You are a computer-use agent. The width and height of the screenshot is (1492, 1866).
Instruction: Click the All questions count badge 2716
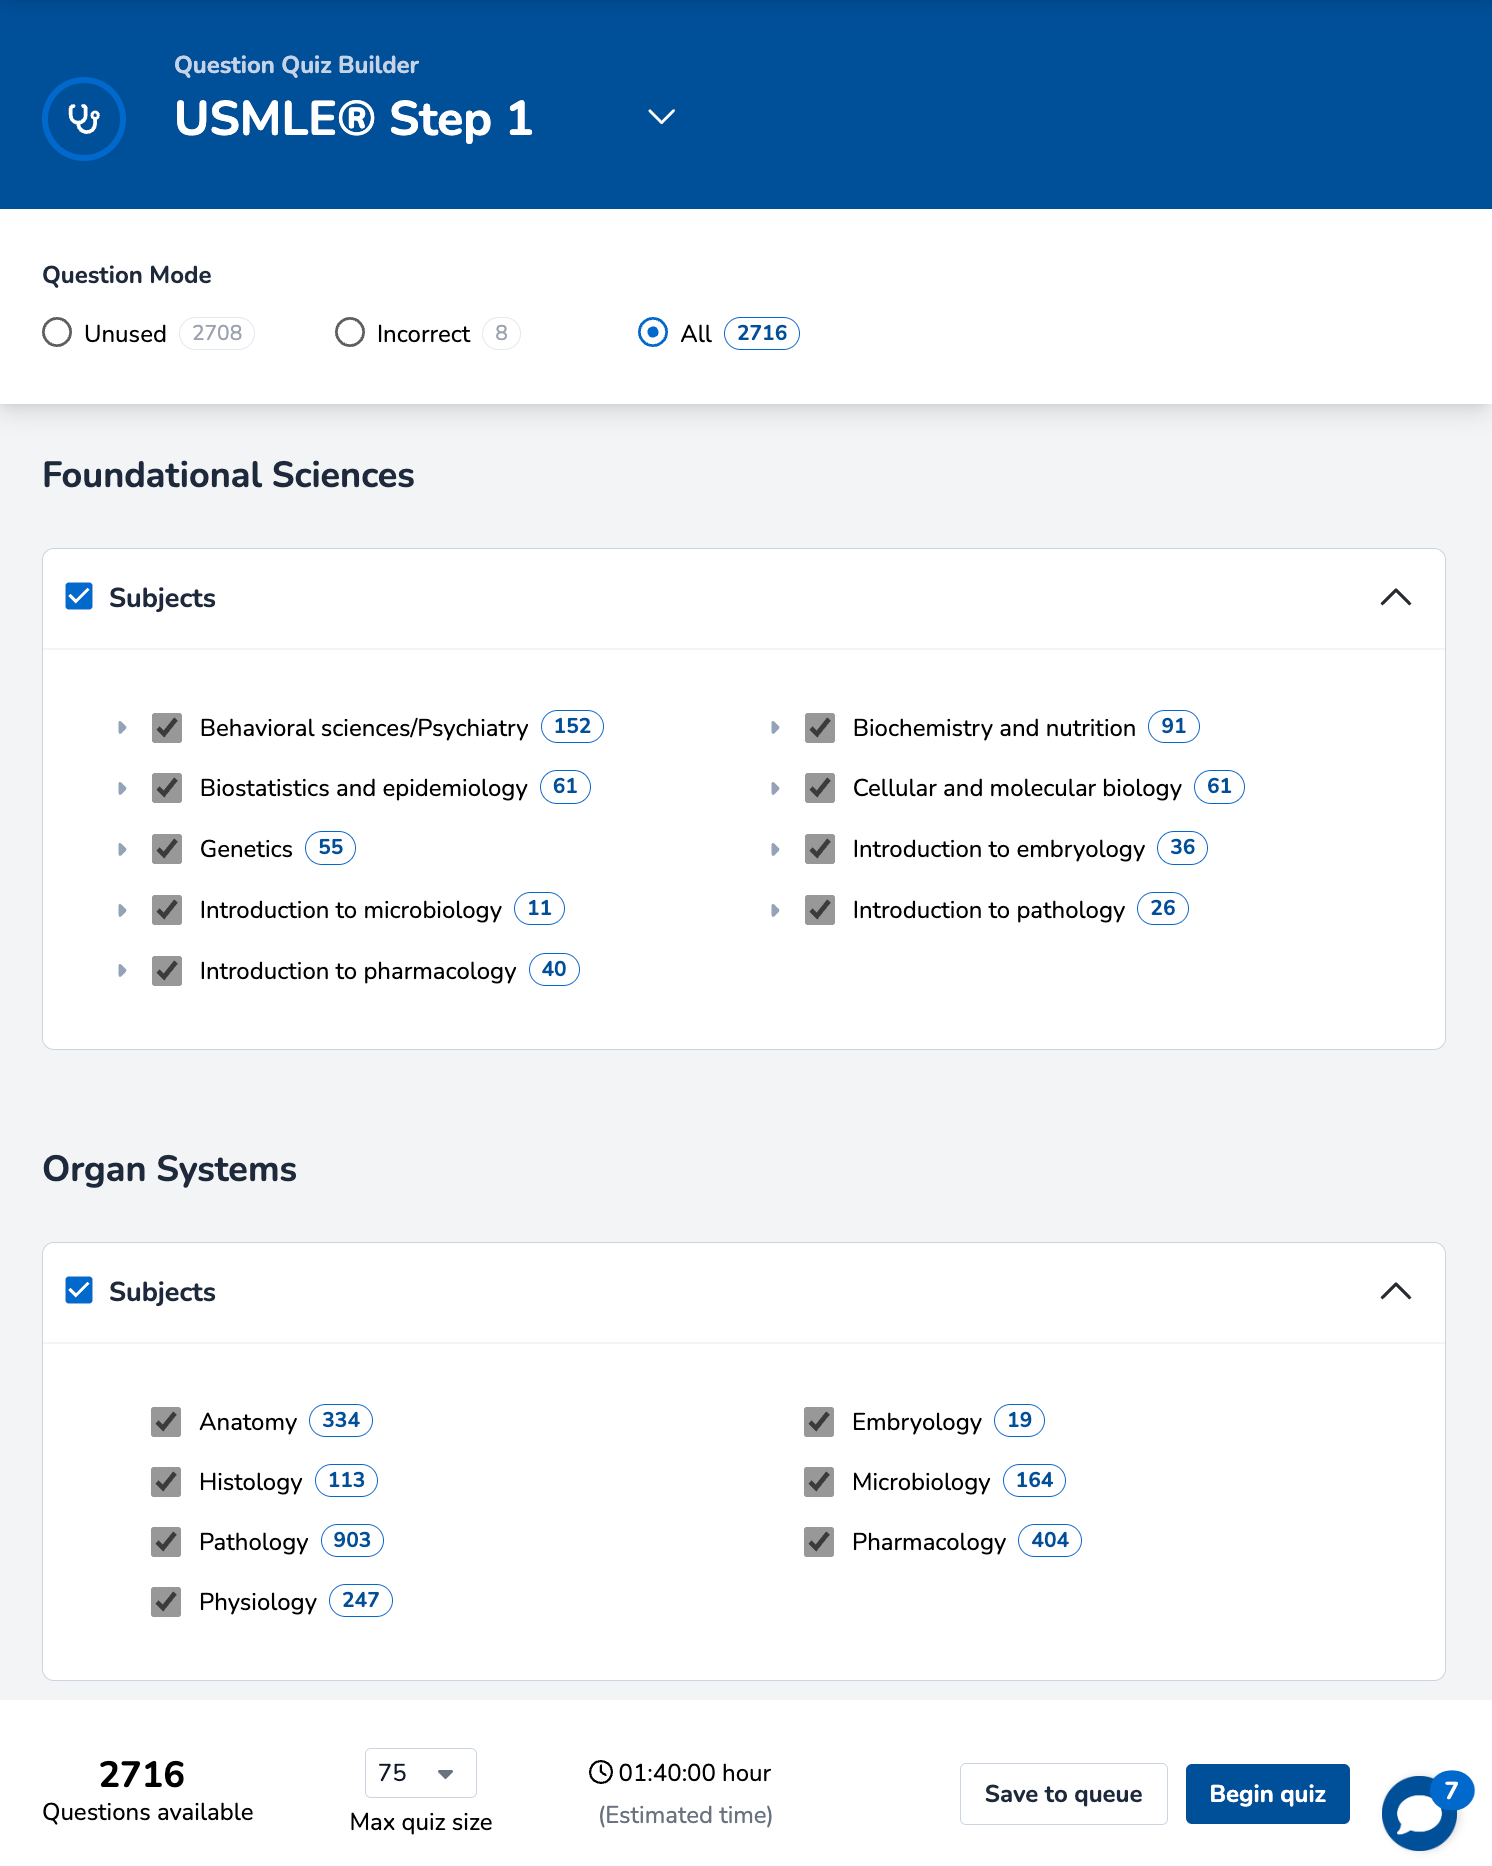click(761, 333)
